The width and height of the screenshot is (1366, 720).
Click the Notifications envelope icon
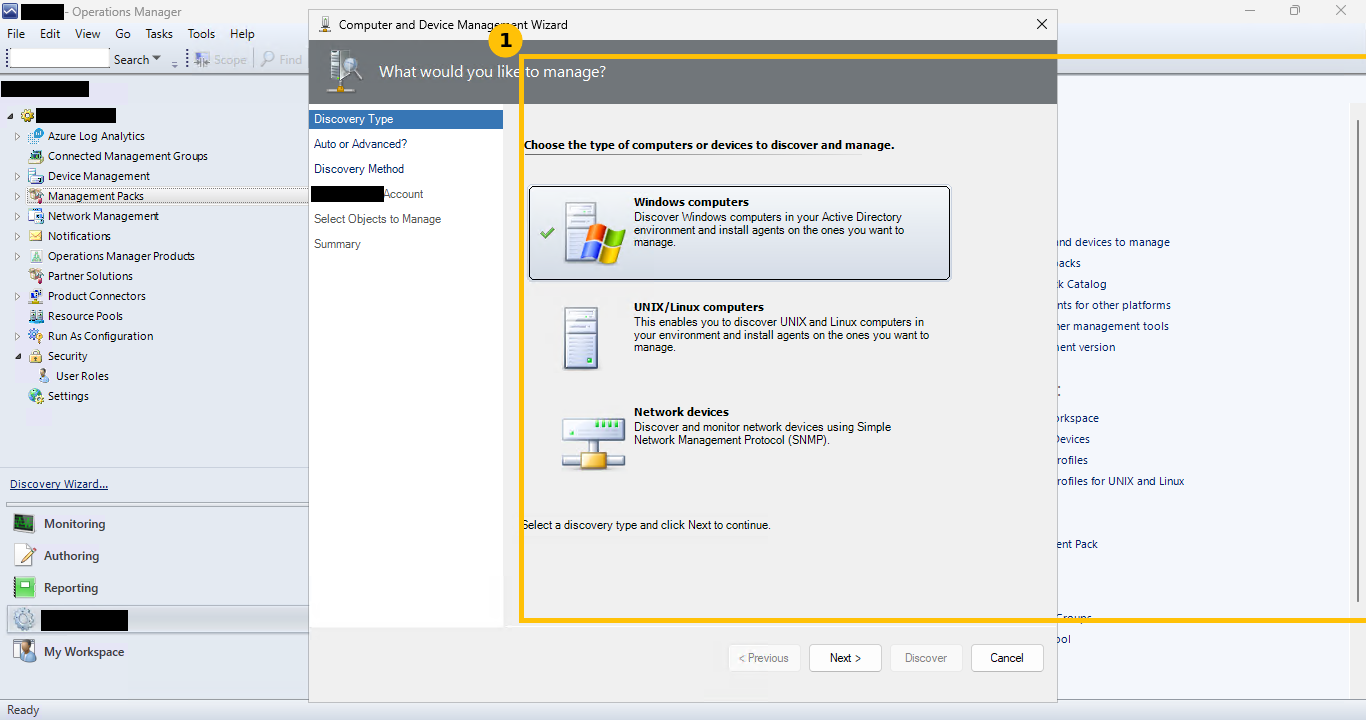[x=36, y=236]
